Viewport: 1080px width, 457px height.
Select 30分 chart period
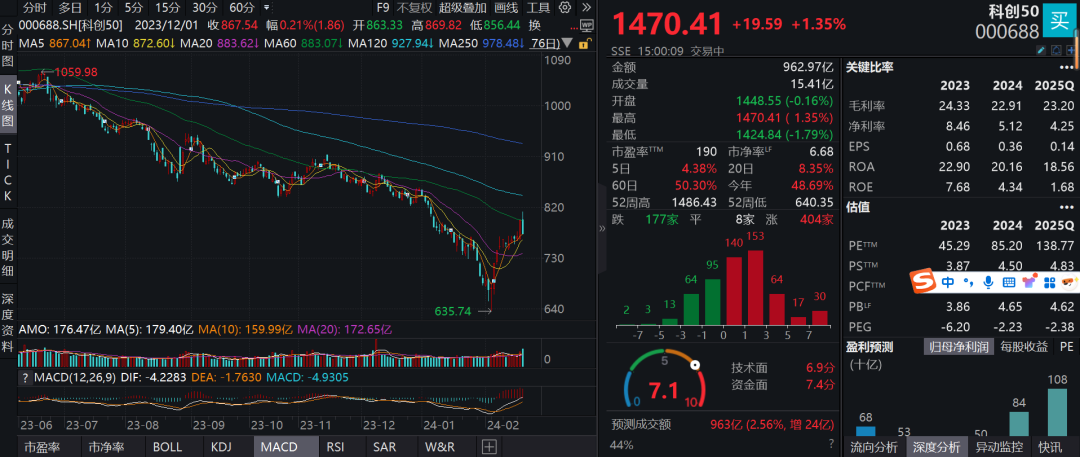coord(205,8)
